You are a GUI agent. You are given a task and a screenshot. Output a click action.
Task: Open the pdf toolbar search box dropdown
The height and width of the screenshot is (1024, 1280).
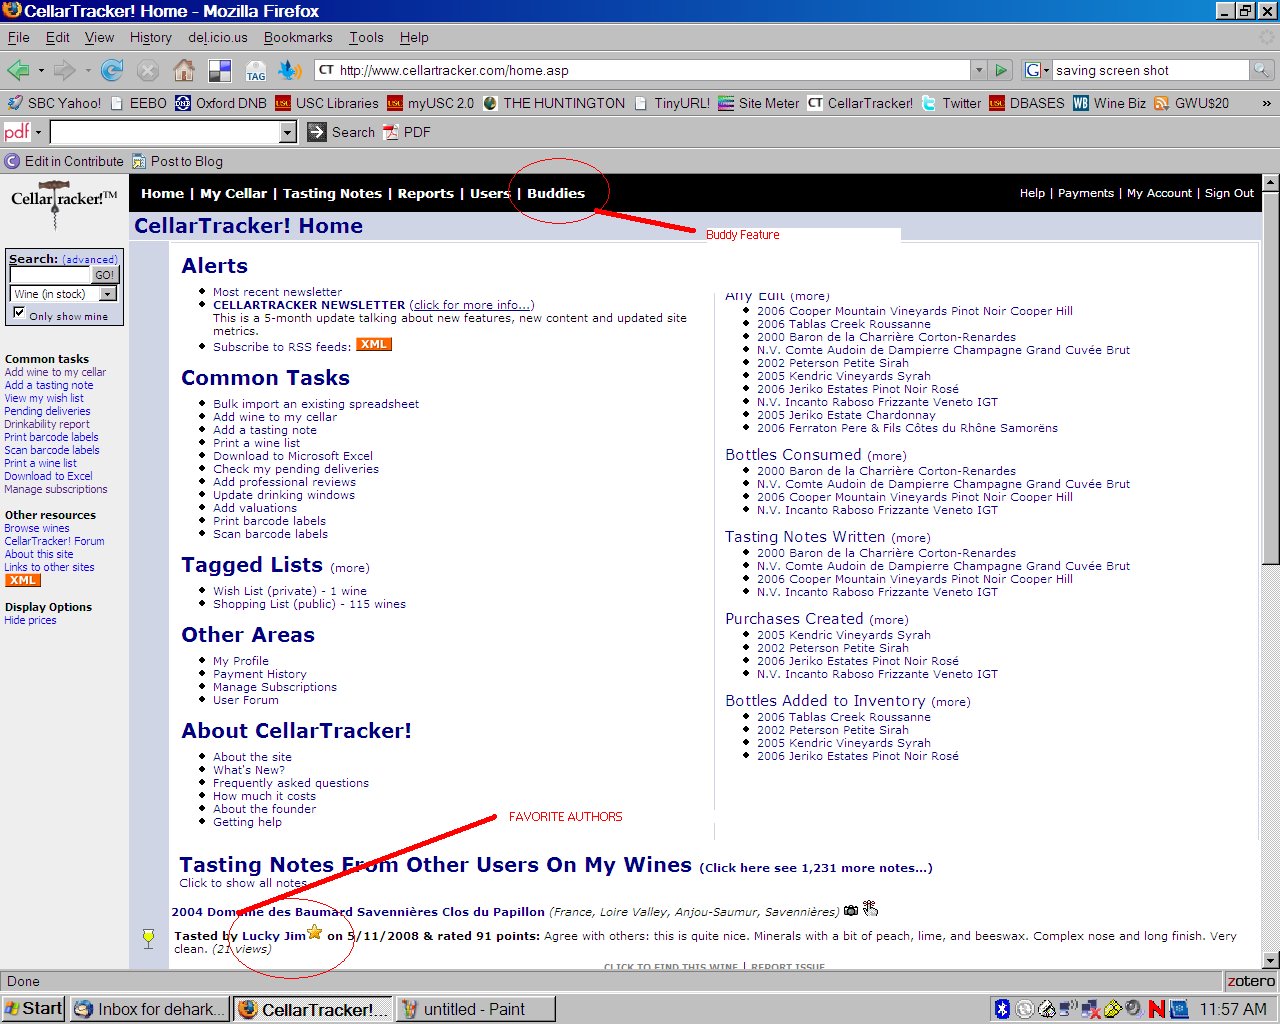pos(288,132)
